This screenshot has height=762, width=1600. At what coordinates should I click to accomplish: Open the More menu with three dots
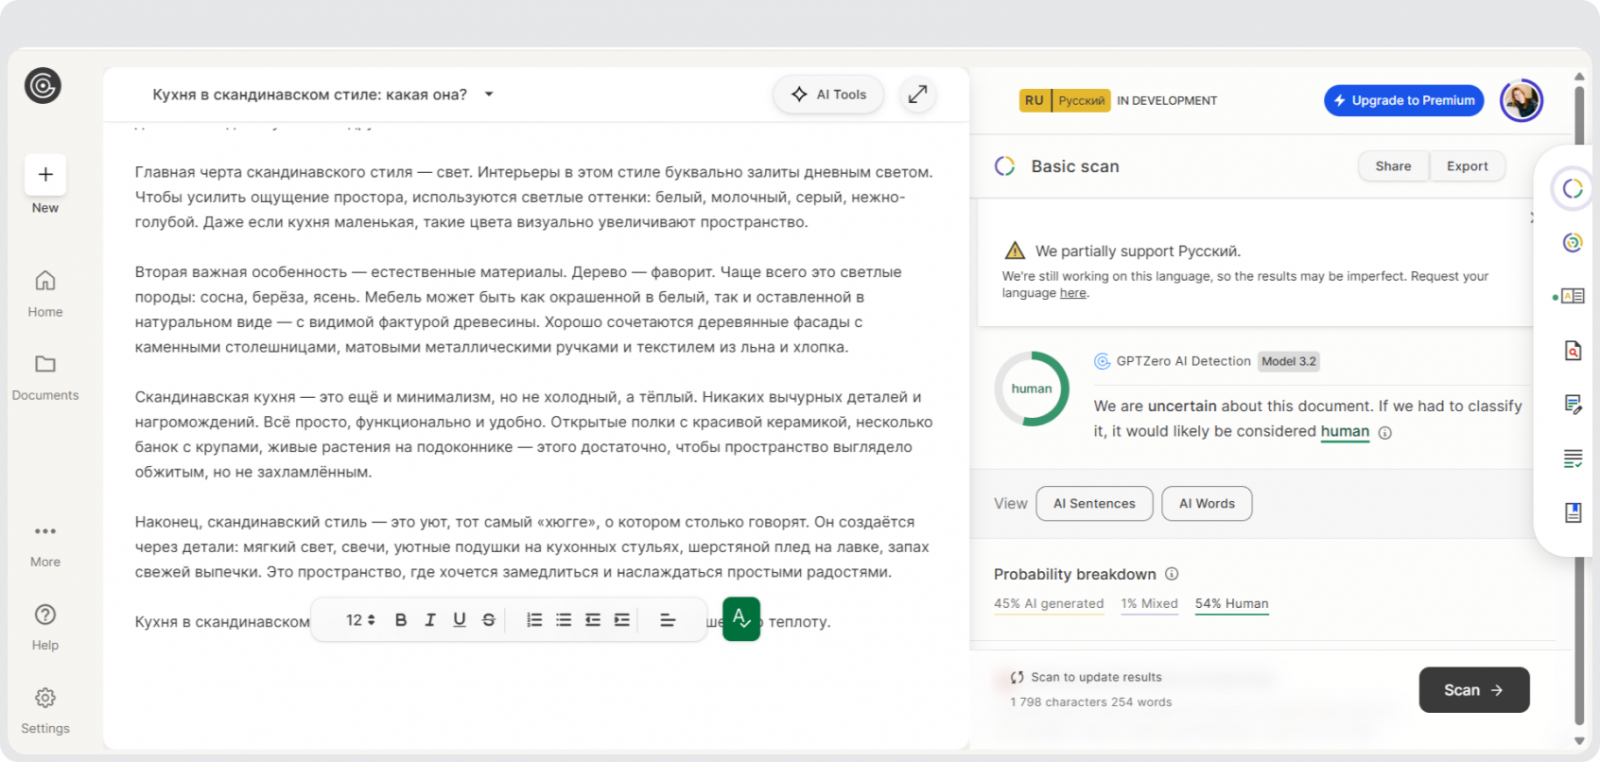[45, 544]
